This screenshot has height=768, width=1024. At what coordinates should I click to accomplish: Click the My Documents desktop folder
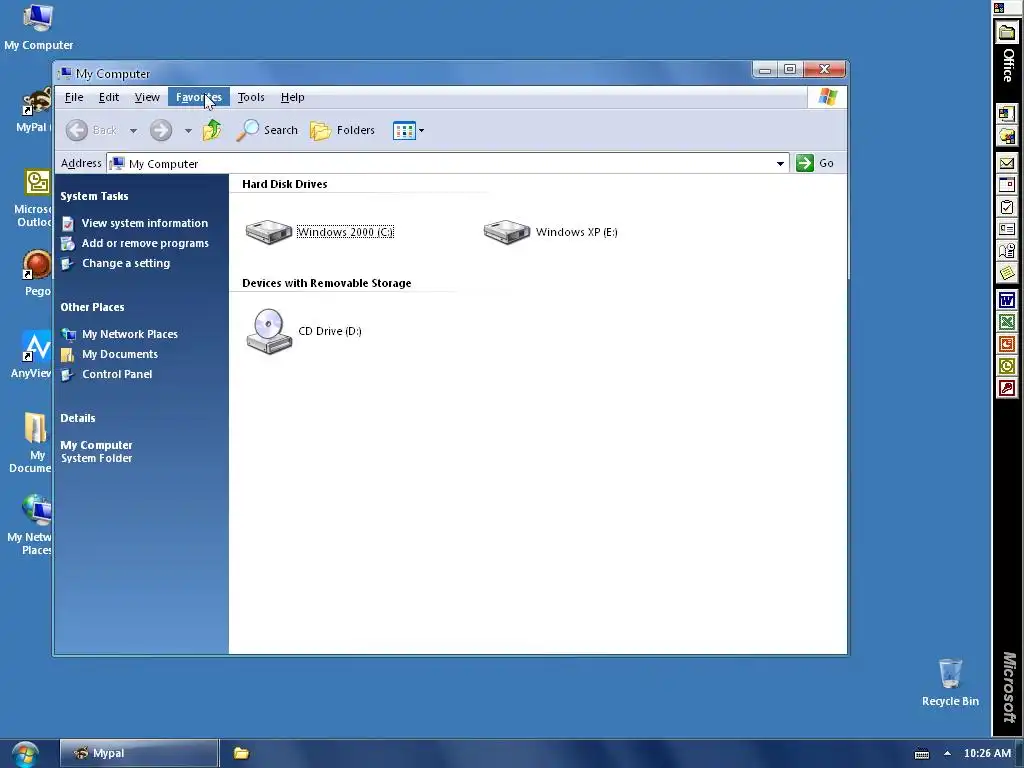[x=33, y=443]
